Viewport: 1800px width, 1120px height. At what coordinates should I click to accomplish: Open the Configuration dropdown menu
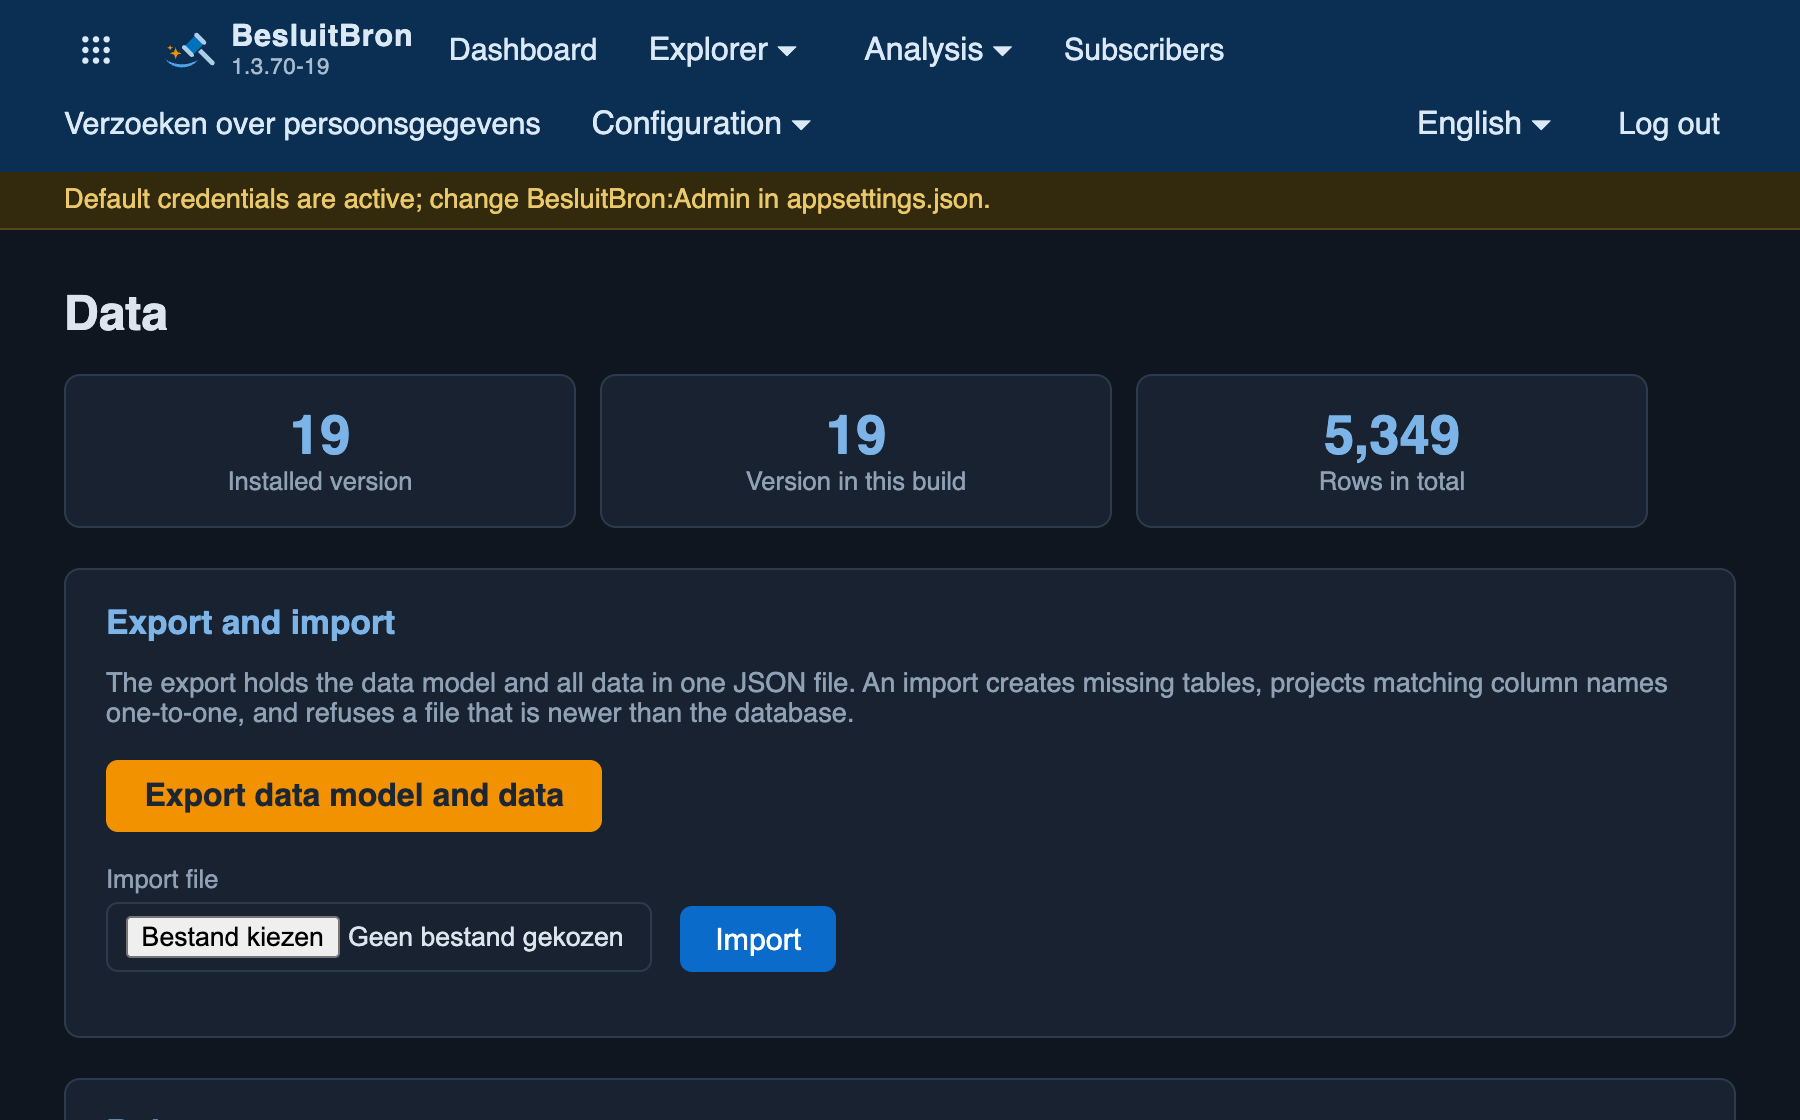(x=701, y=124)
